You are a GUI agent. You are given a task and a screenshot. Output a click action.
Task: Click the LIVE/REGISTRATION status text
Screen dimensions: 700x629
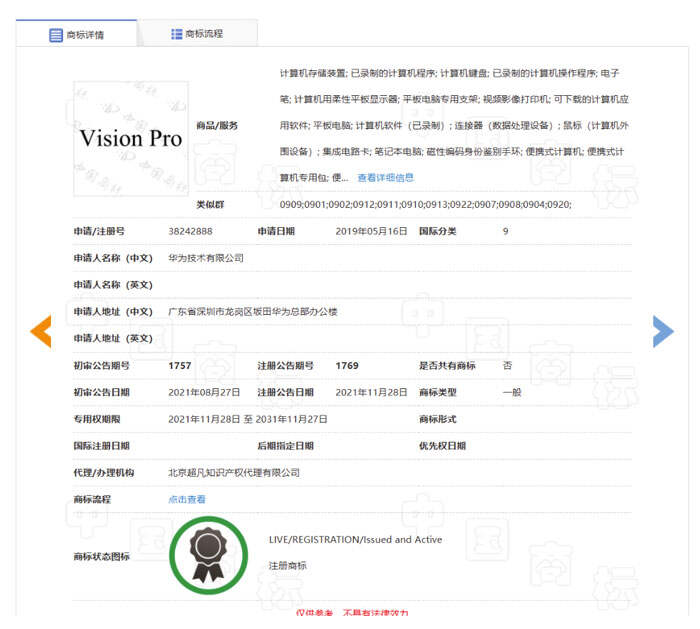[x=355, y=540]
